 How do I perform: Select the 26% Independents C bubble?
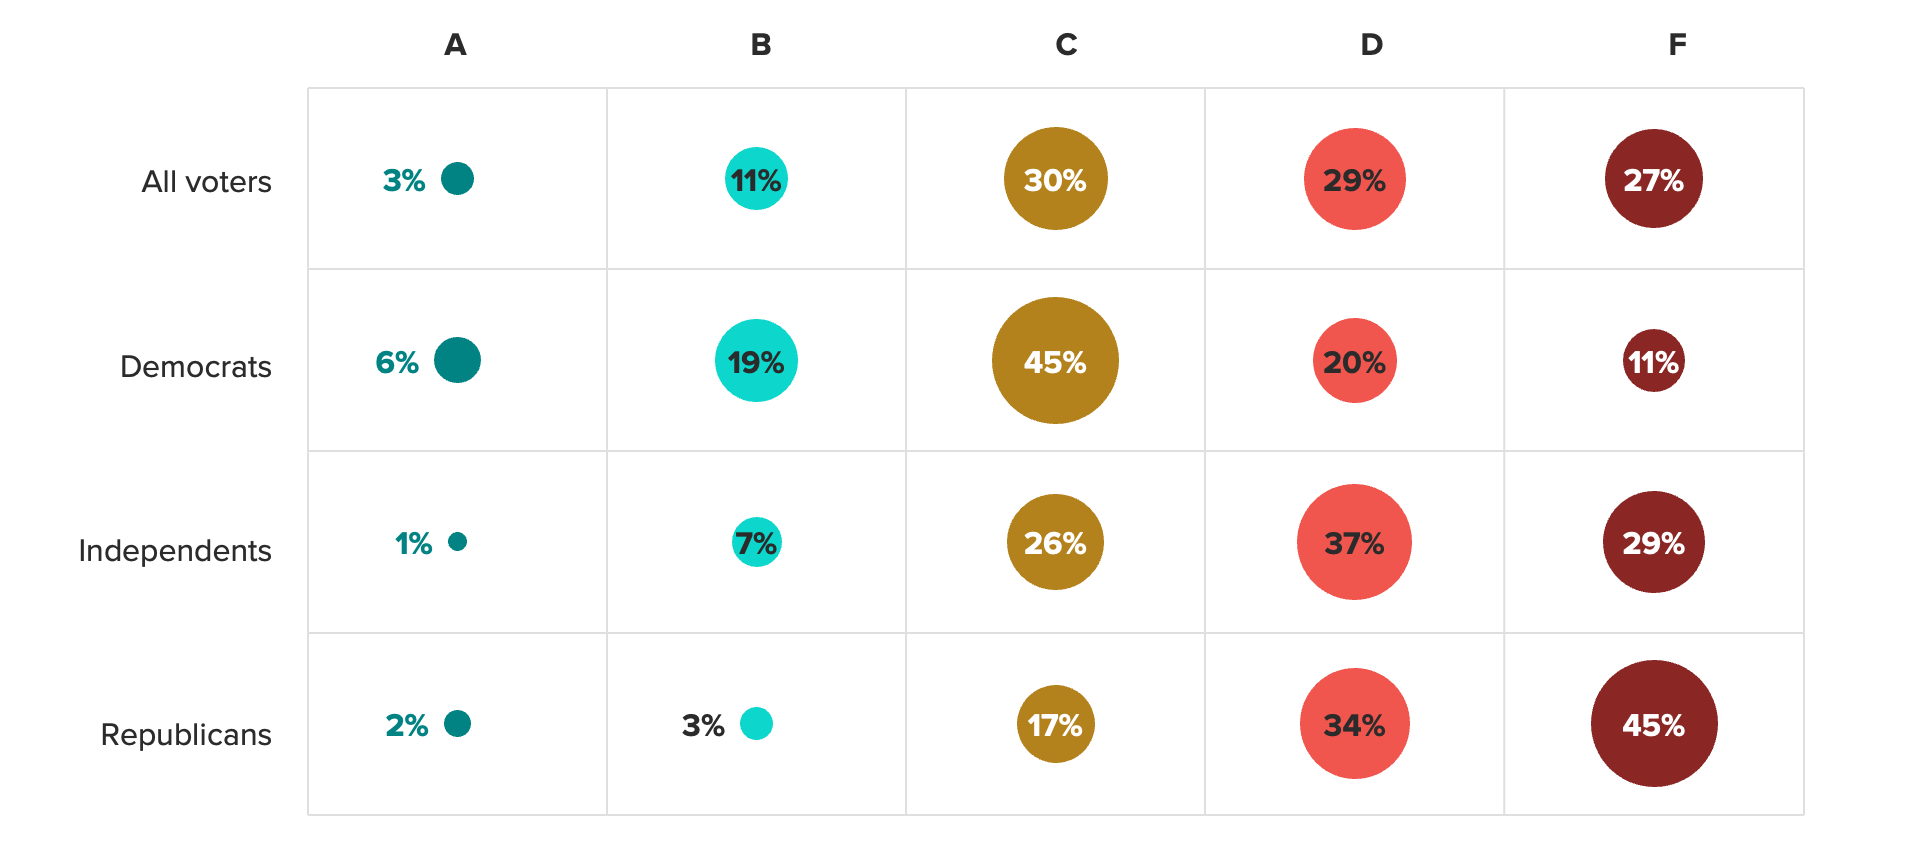point(1055,542)
